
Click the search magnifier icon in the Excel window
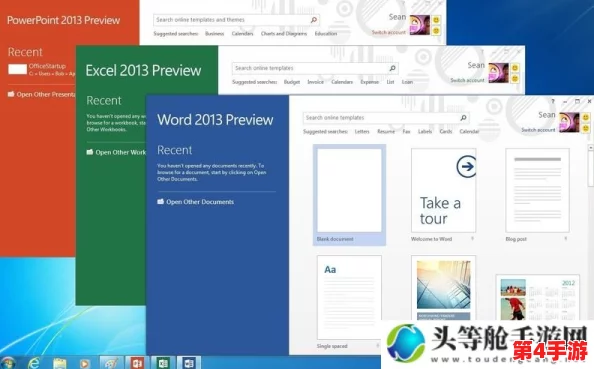[392, 68]
